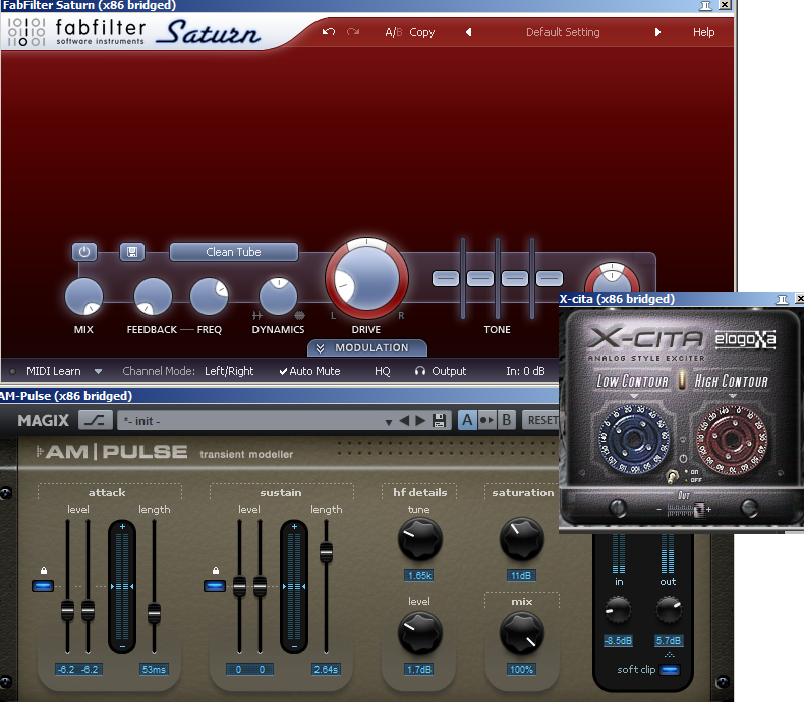
Task: Click the hf details level knob
Action: (x=420, y=634)
